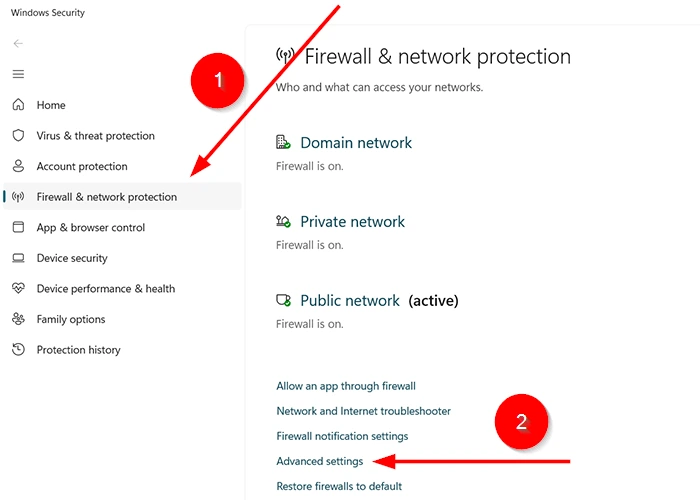Viewport: 700px width, 500px height.
Task: Click the Advanced settings link
Action: [x=320, y=461]
